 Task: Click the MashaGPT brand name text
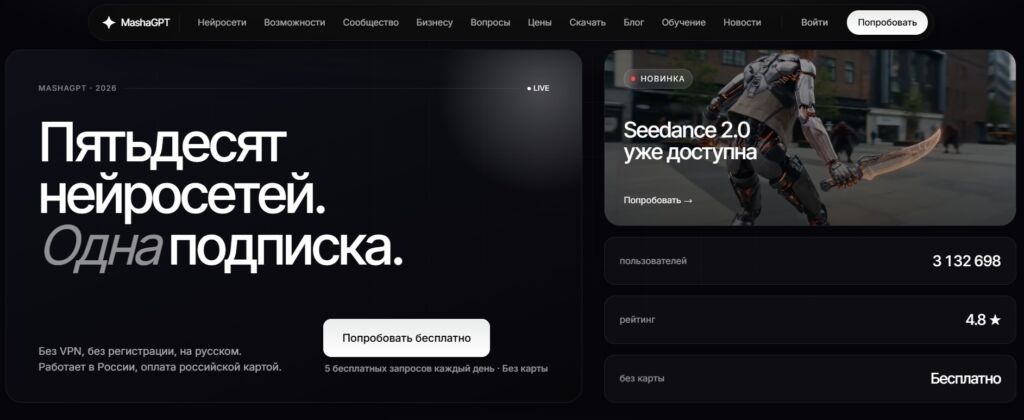coord(145,22)
